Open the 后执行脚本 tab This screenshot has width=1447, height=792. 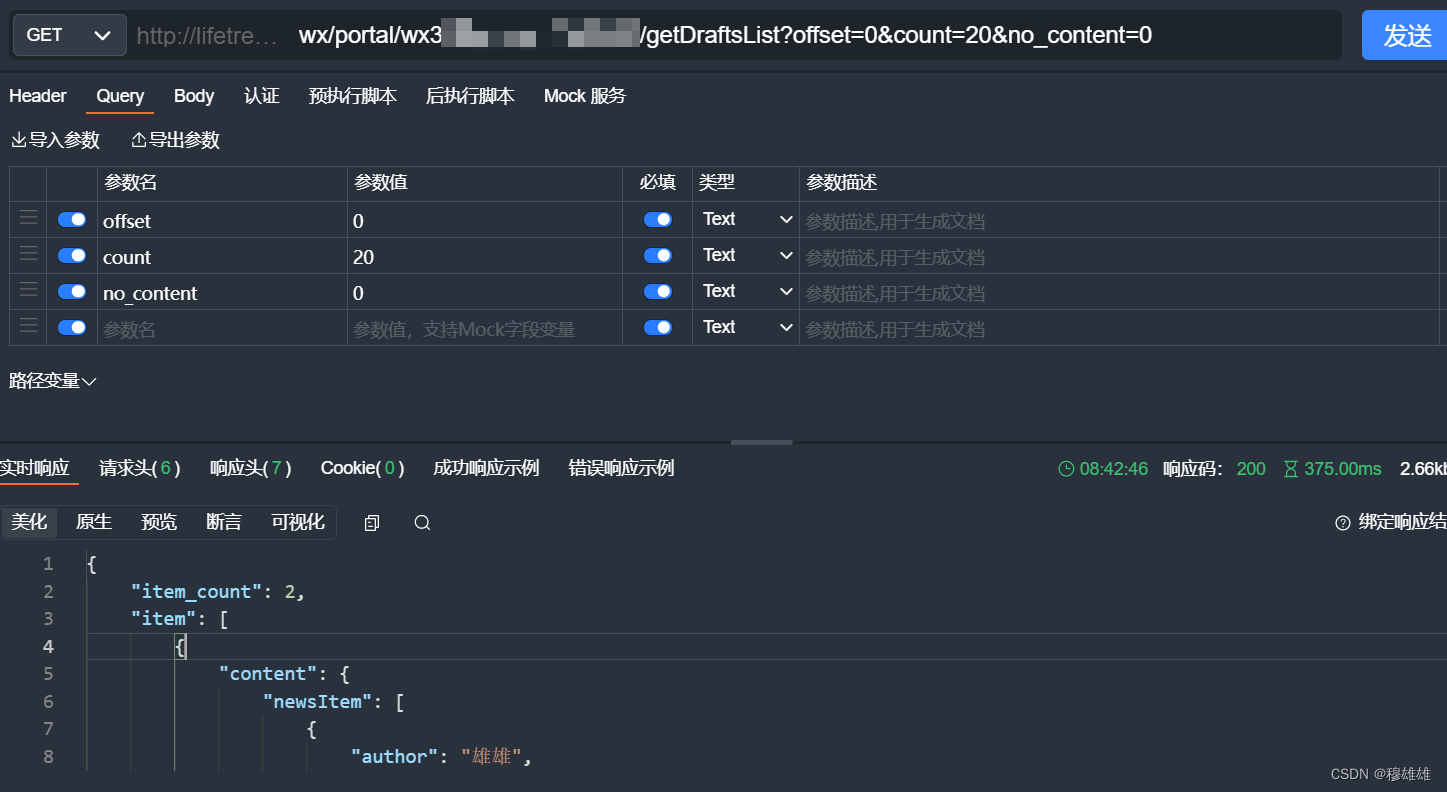point(470,96)
